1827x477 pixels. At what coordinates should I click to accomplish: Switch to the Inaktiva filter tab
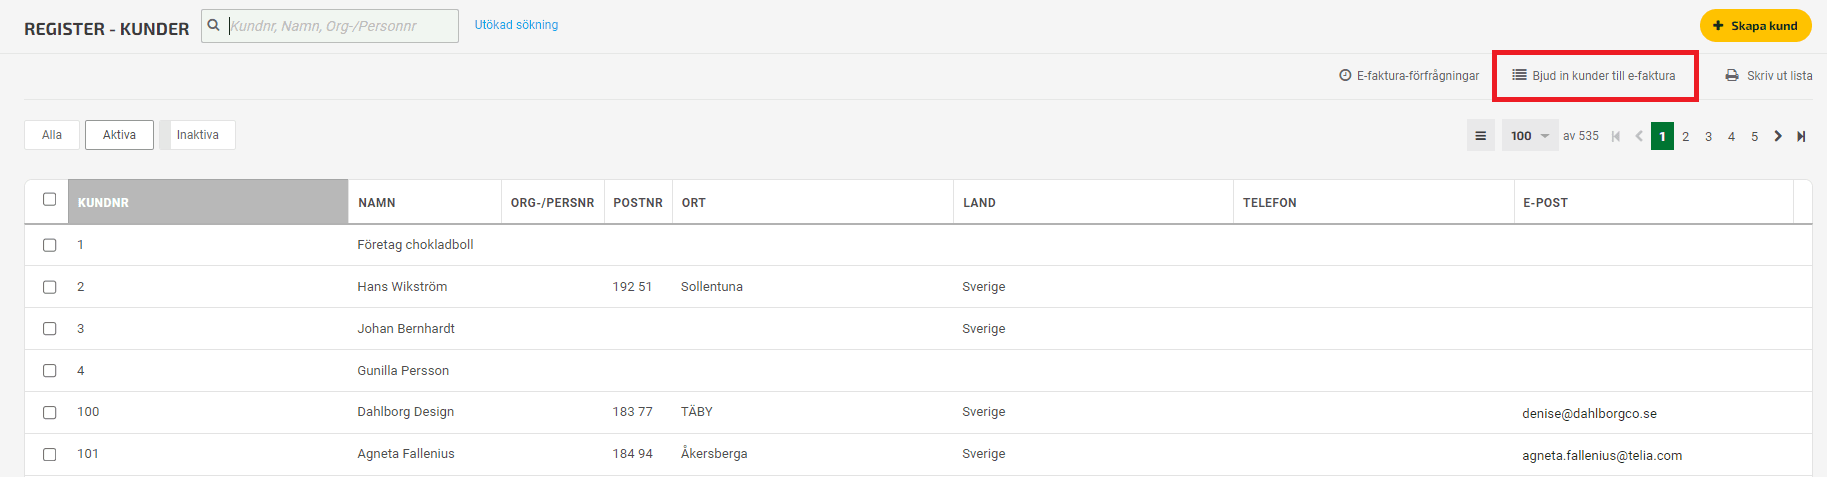pyautogui.click(x=198, y=135)
